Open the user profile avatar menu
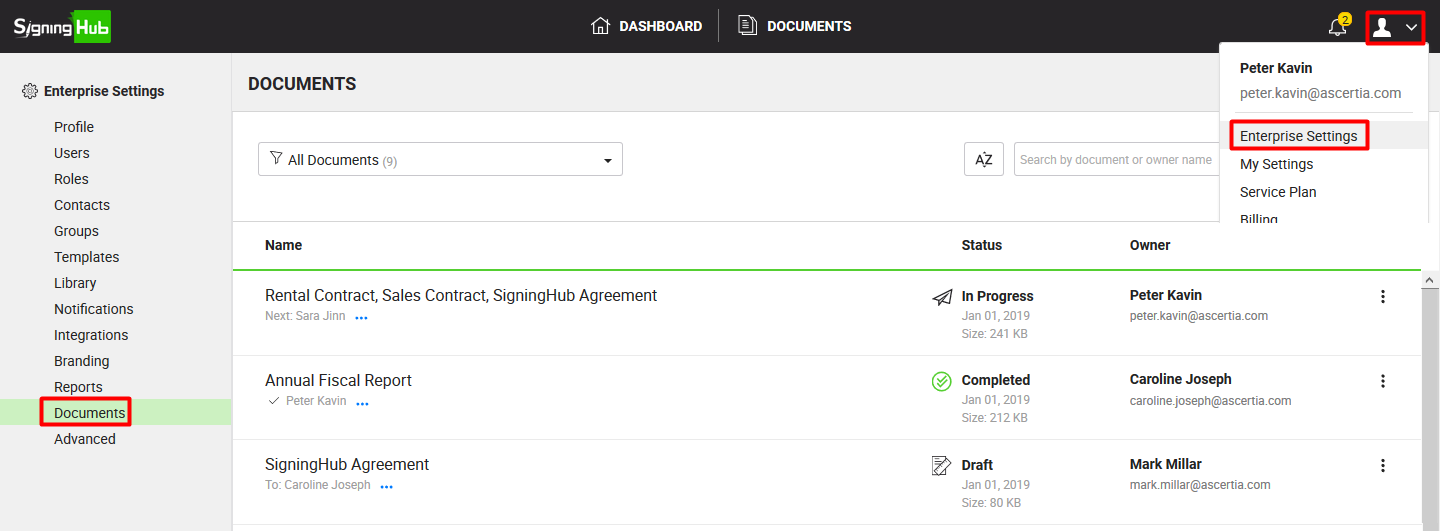 pos(1382,27)
